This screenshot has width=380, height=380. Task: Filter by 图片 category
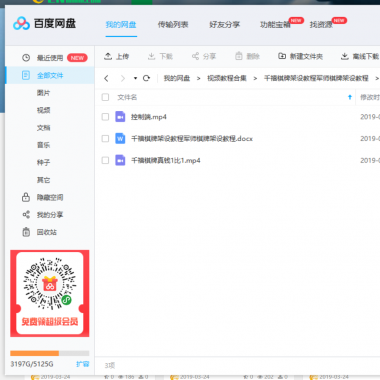coord(43,93)
